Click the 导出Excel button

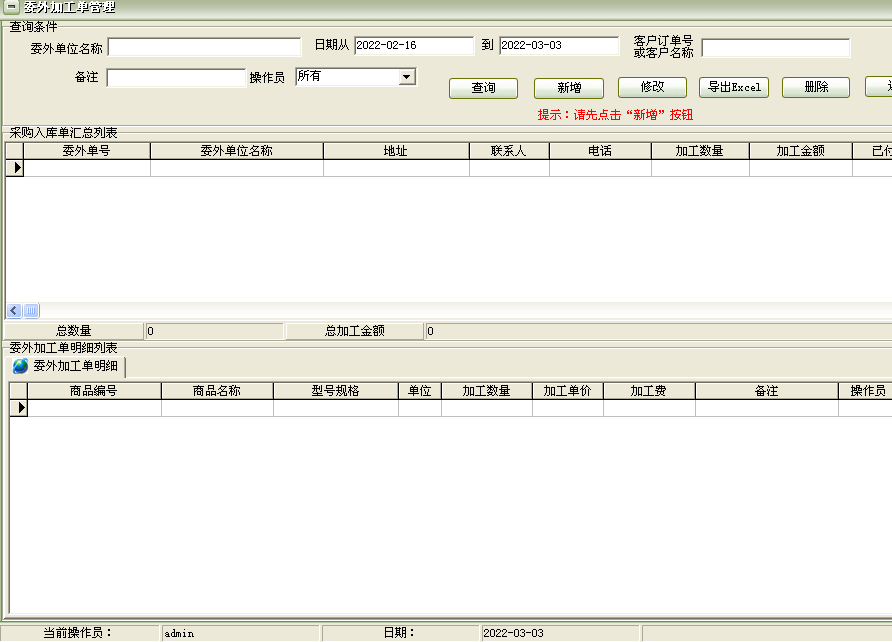(x=734, y=88)
